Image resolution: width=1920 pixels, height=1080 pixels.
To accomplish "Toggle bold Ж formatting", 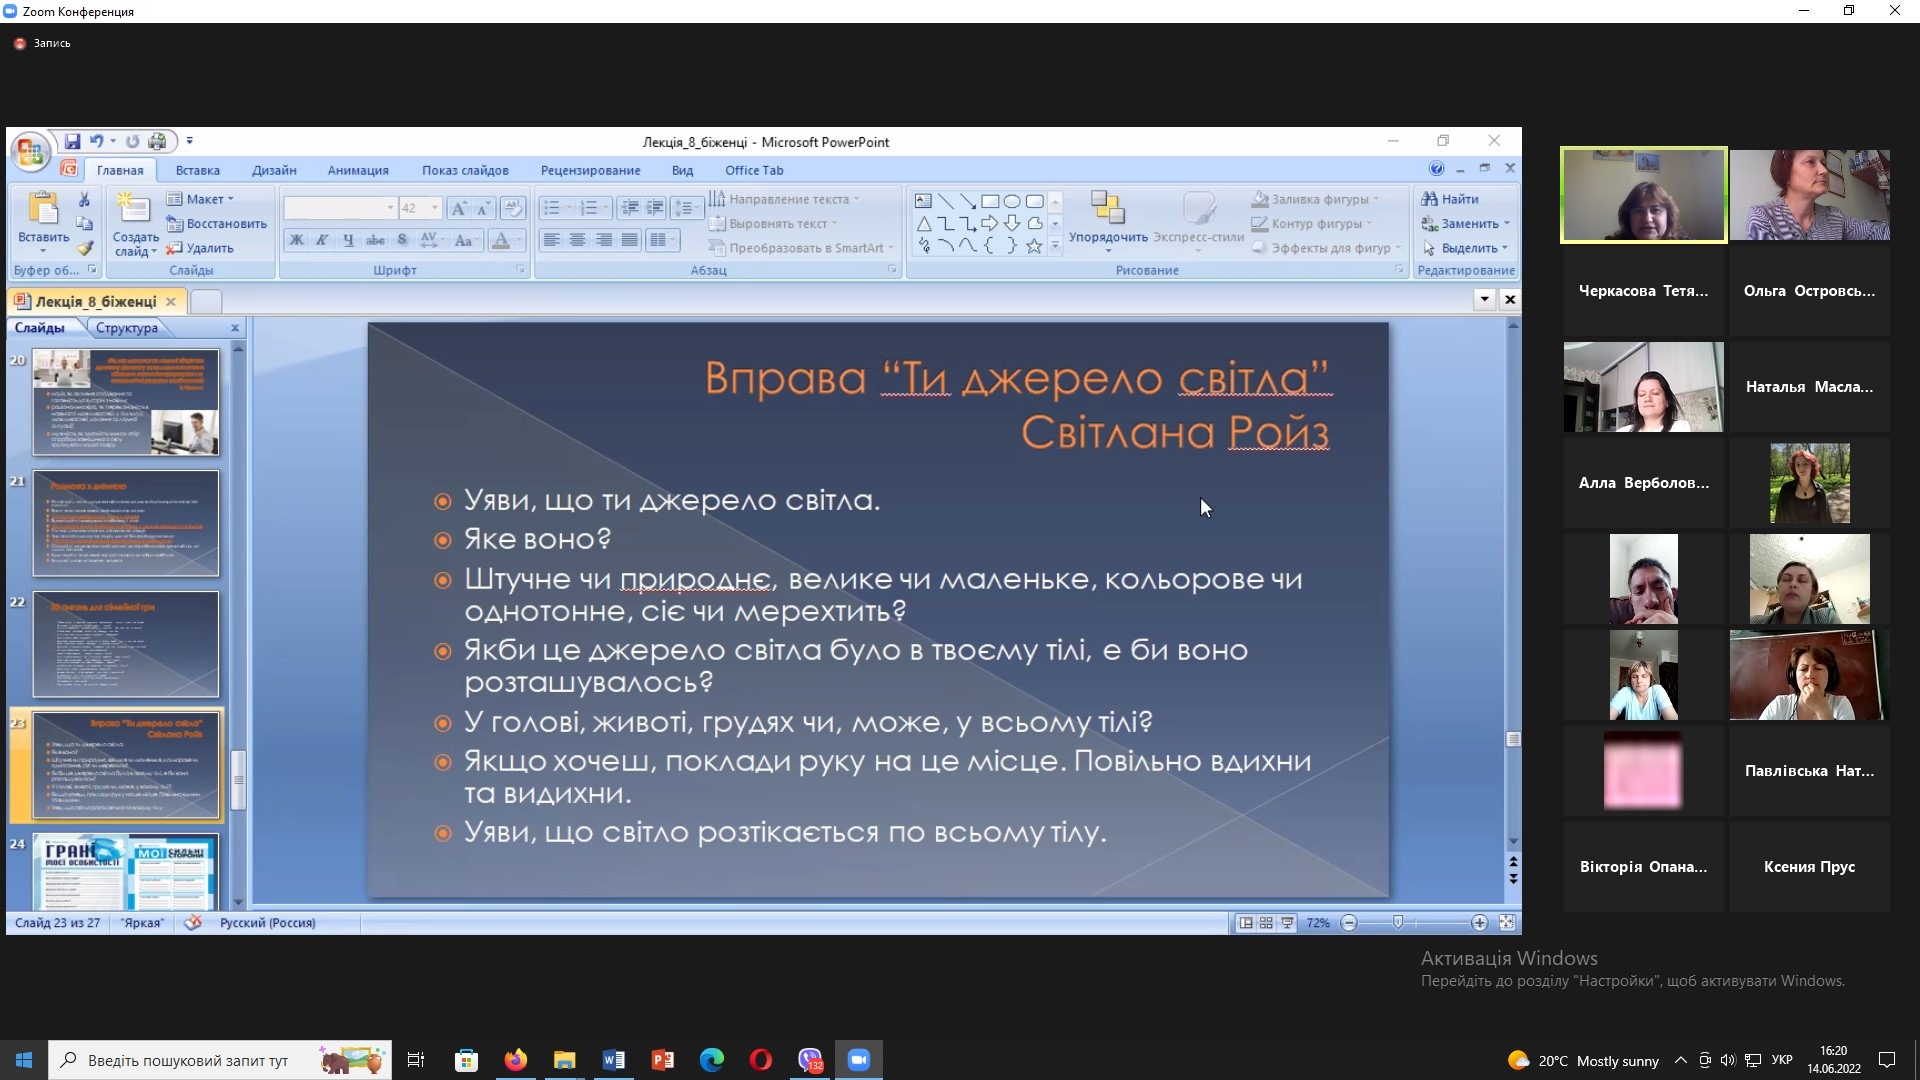I will click(296, 240).
